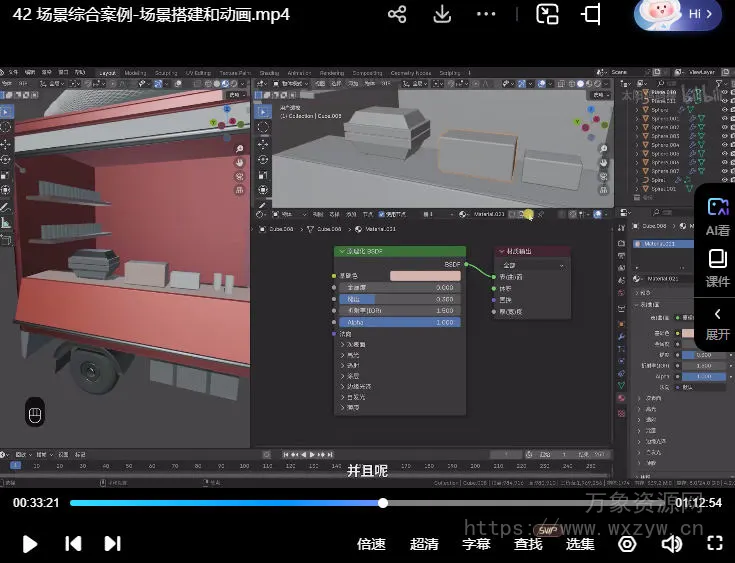
Task: Mute the video volume
Action: [x=671, y=544]
